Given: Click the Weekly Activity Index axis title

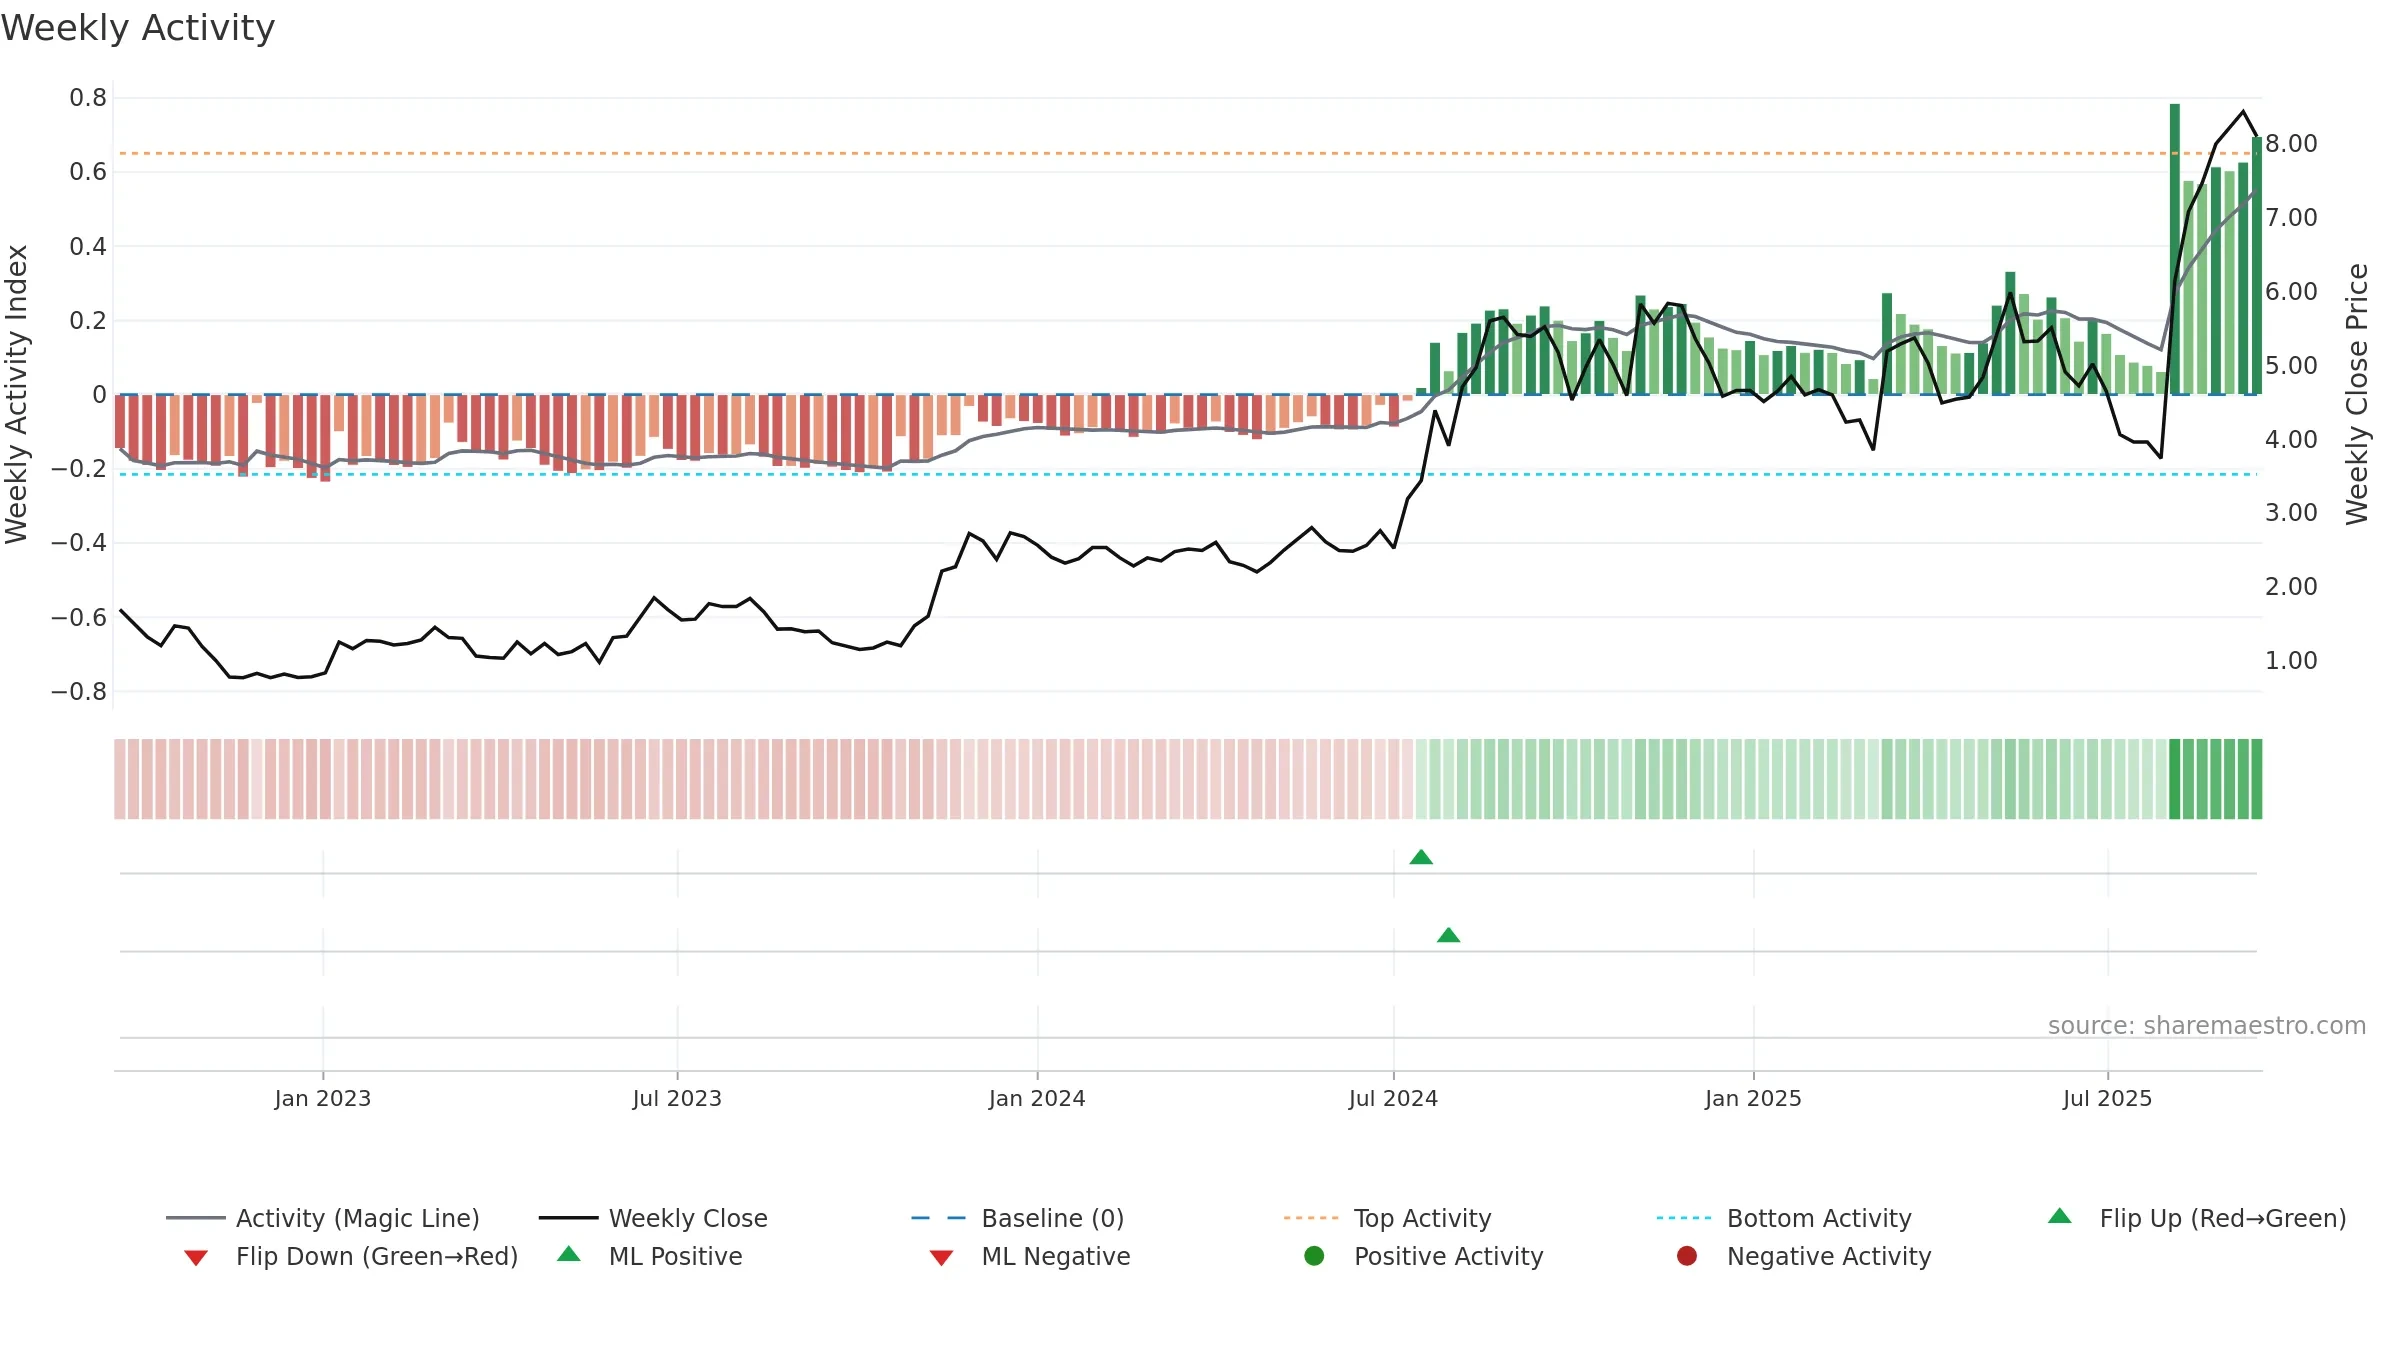Looking at the screenshot, I should click(17, 394).
